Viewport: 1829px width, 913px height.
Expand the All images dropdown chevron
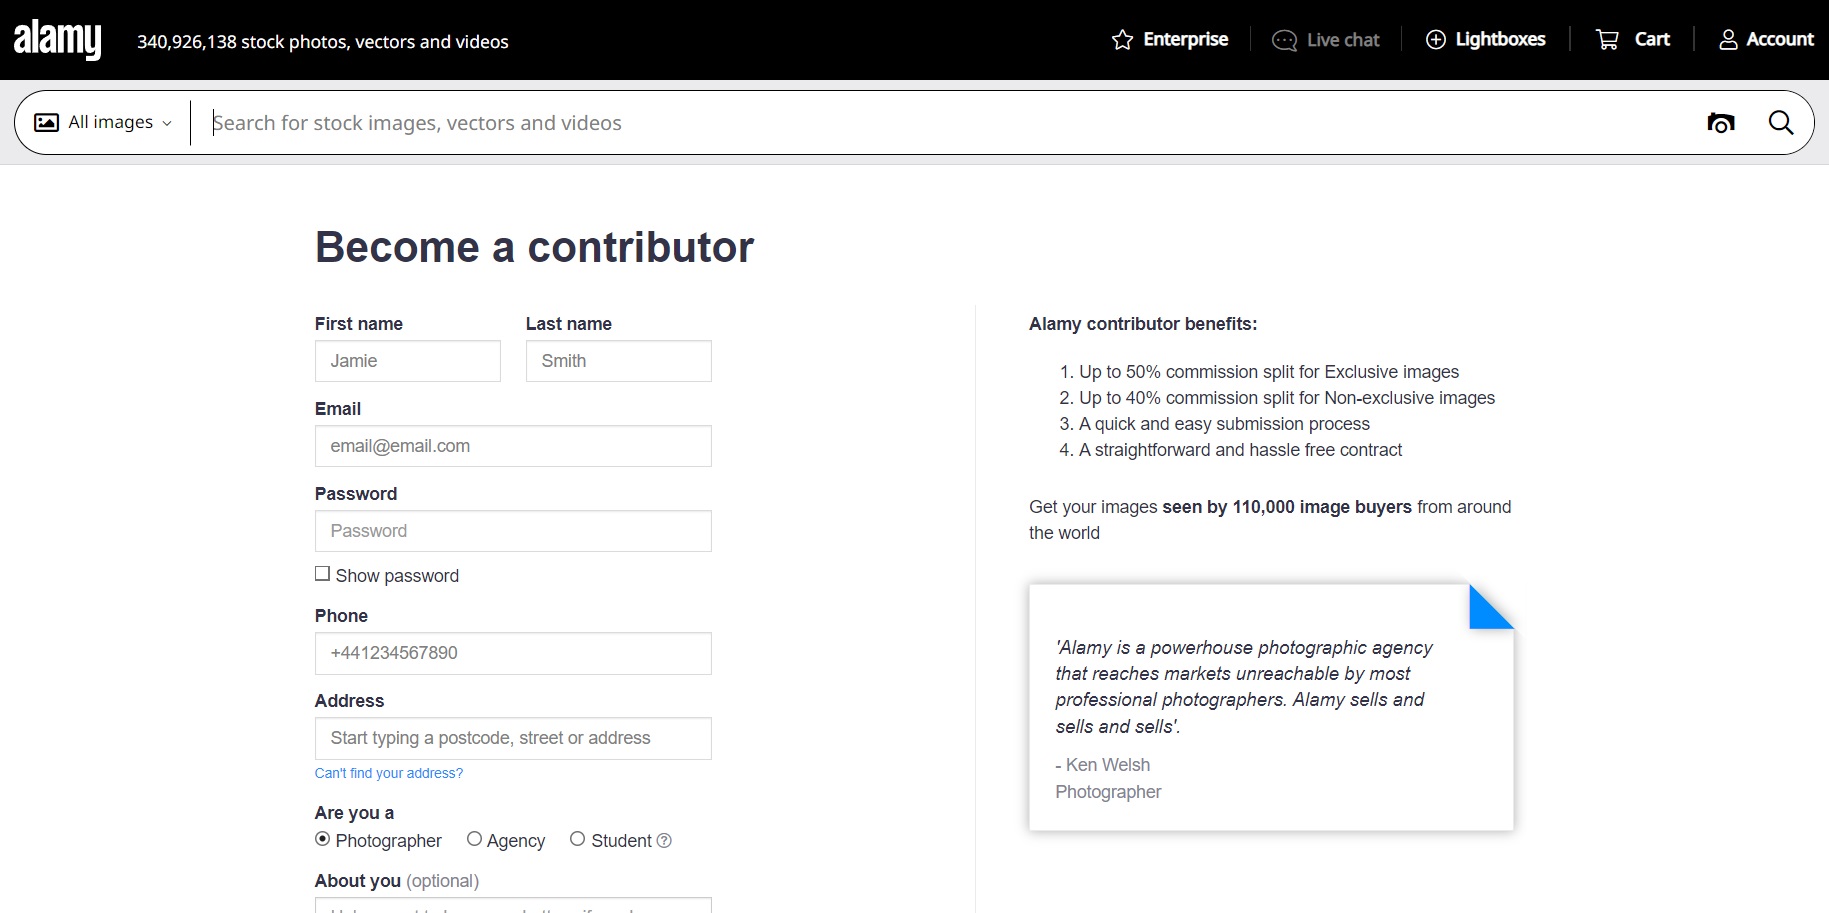pos(167,123)
